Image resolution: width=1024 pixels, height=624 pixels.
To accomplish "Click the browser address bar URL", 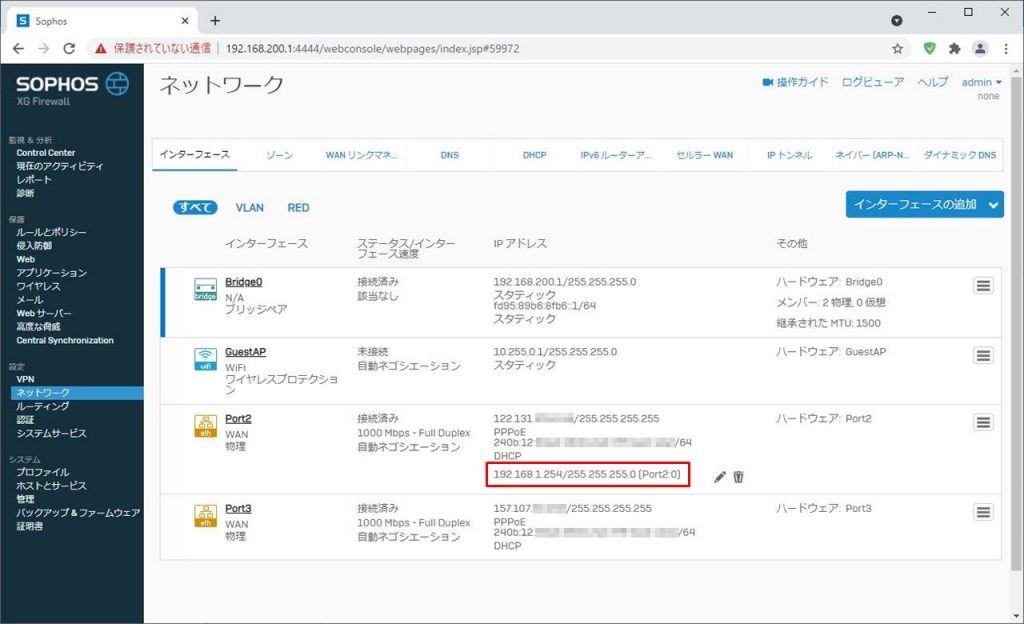I will coord(372,48).
